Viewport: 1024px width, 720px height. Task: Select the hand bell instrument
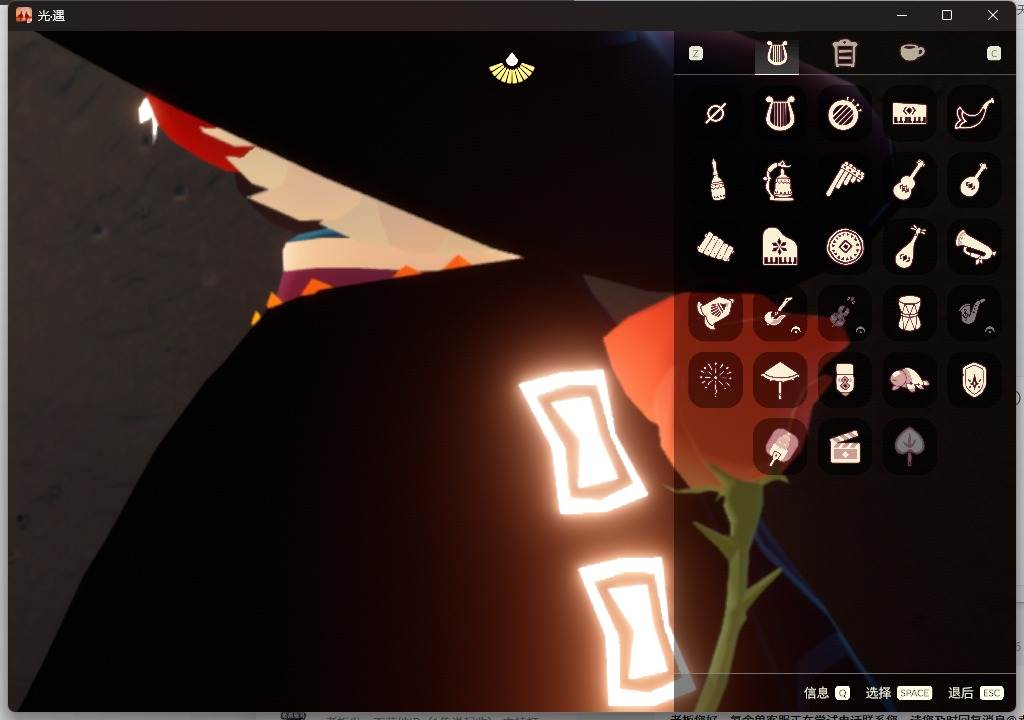point(715,180)
